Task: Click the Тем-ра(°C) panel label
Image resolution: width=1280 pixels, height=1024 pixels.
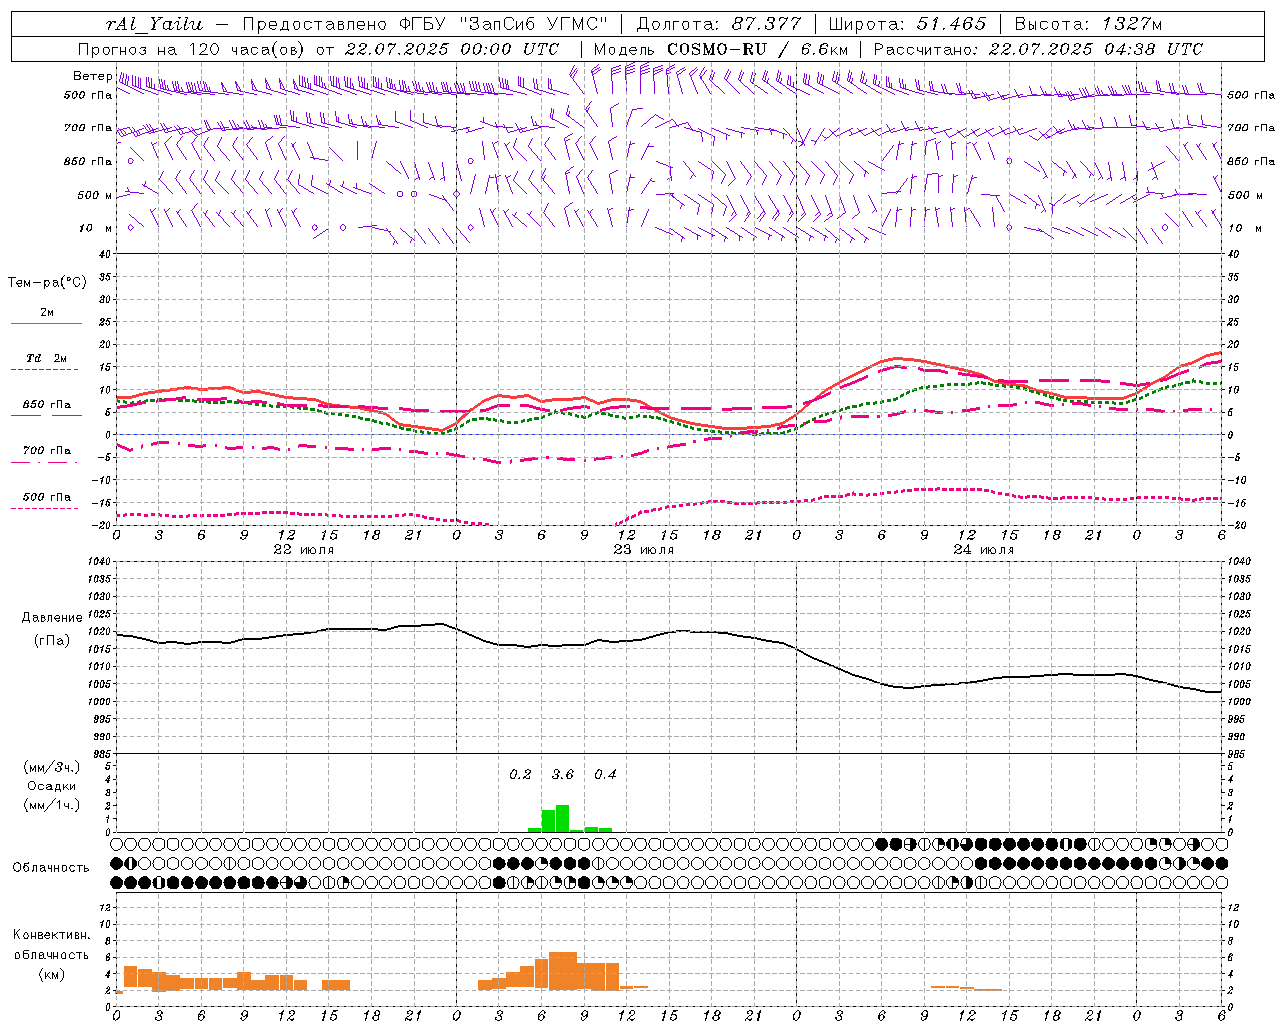Action: click(47, 283)
